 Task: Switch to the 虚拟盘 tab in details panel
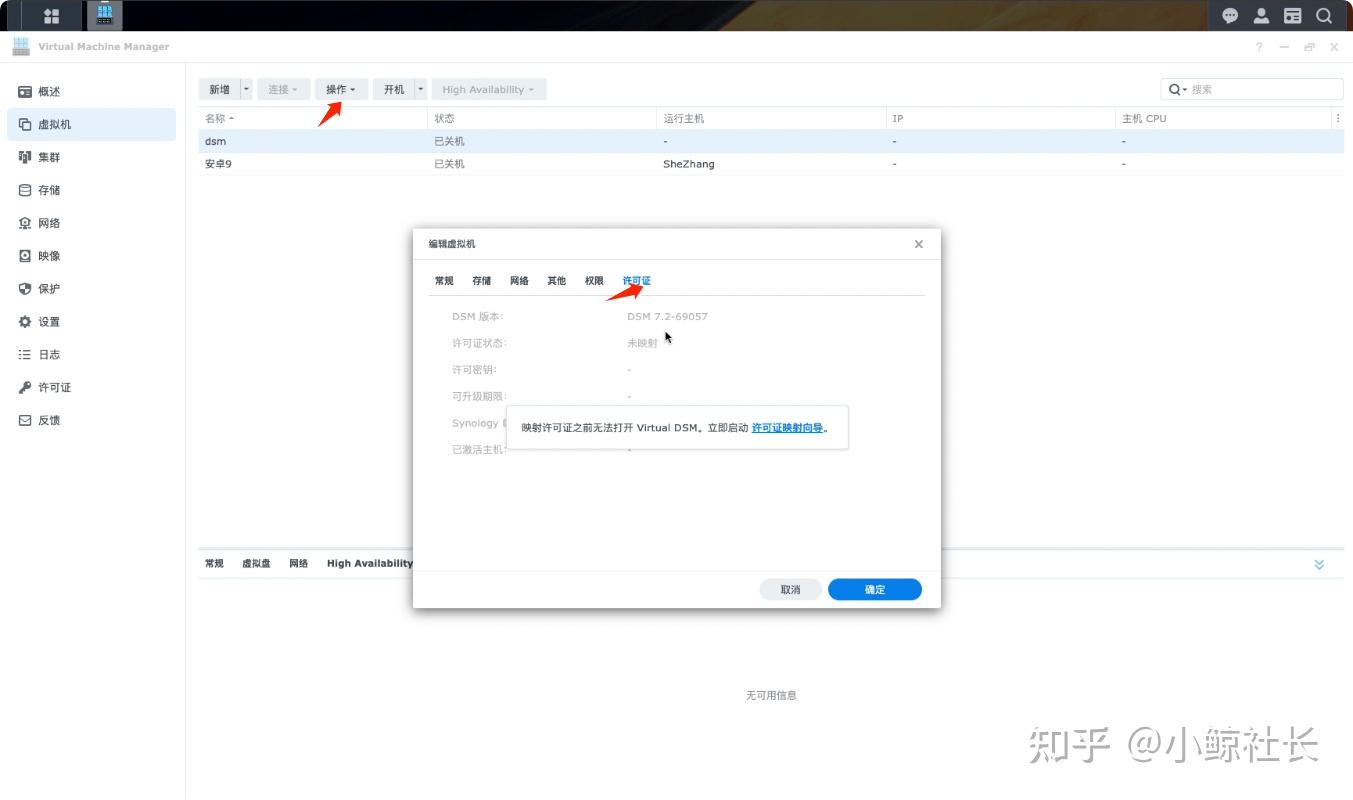(255, 563)
